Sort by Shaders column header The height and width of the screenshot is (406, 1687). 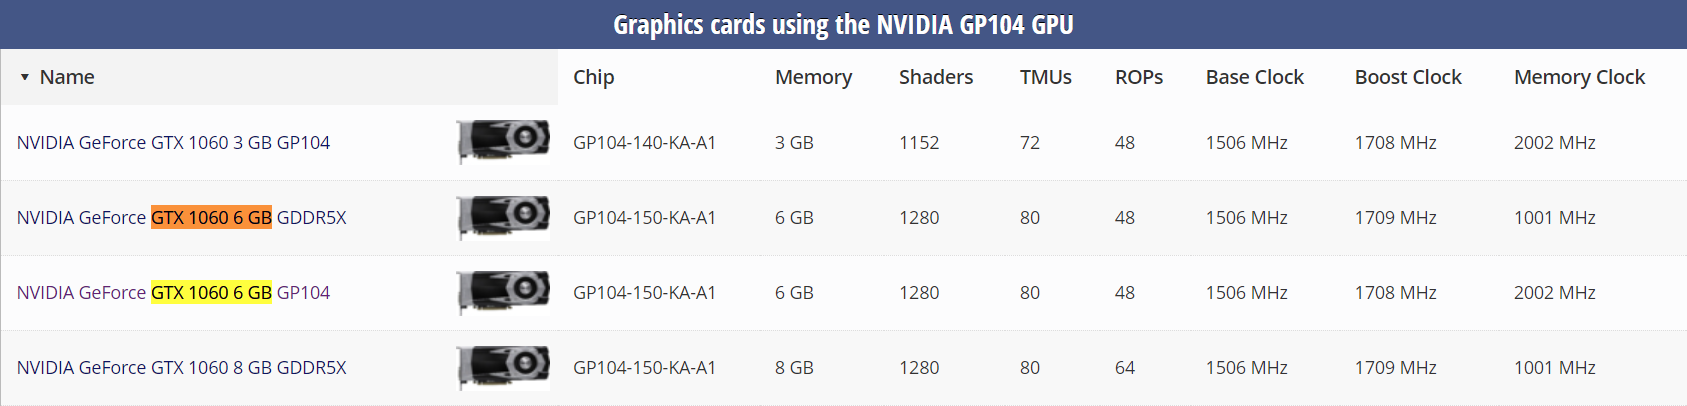[935, 77]
